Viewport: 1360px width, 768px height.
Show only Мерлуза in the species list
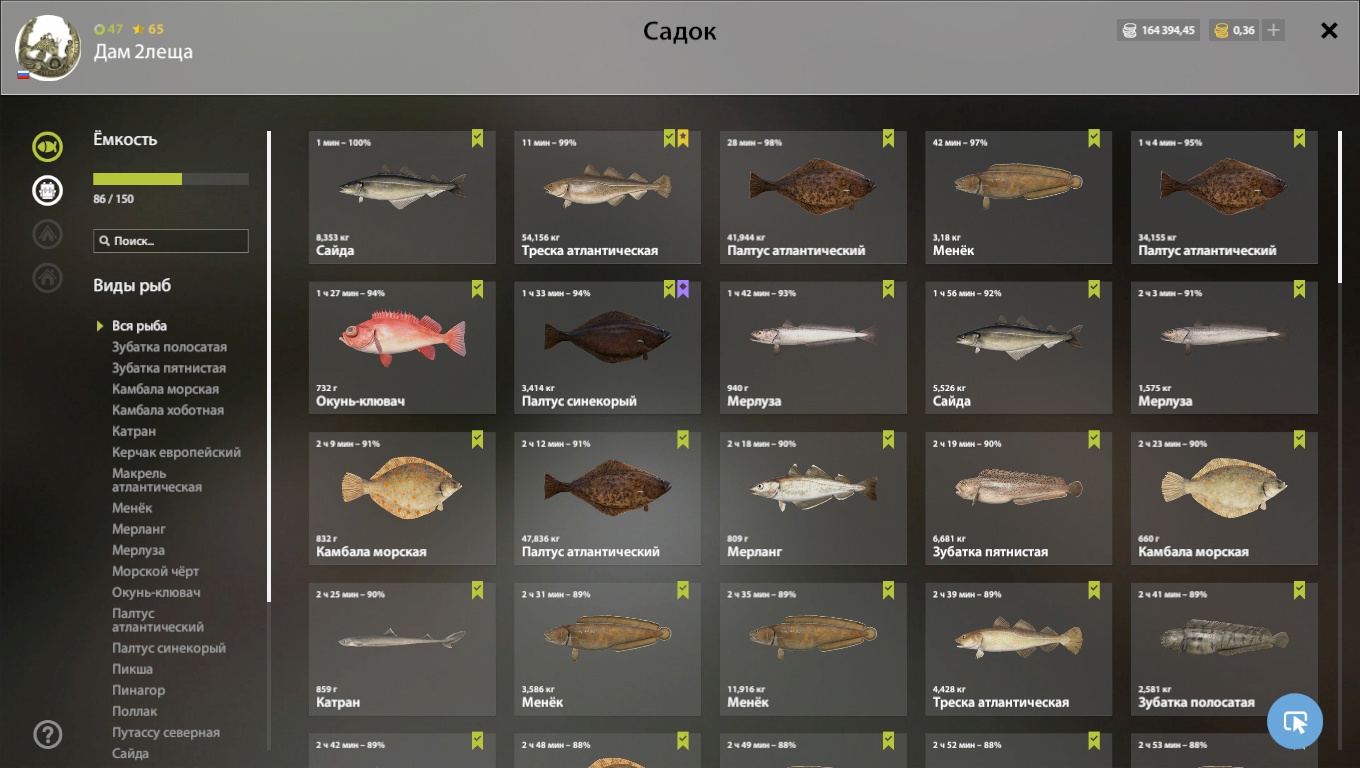138,550
